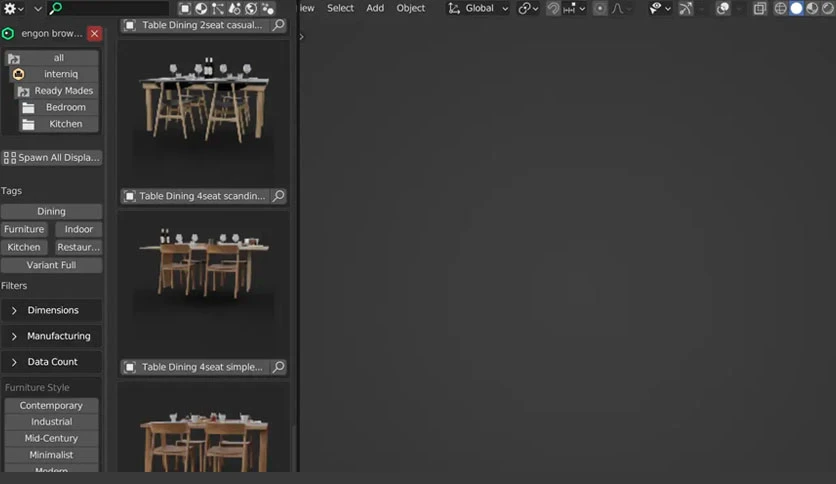The width and height of the screenshot is (836, 484).
Task: Click magnifier icon on Table Dining 4seat scandinavian
Action: (279, 196)
